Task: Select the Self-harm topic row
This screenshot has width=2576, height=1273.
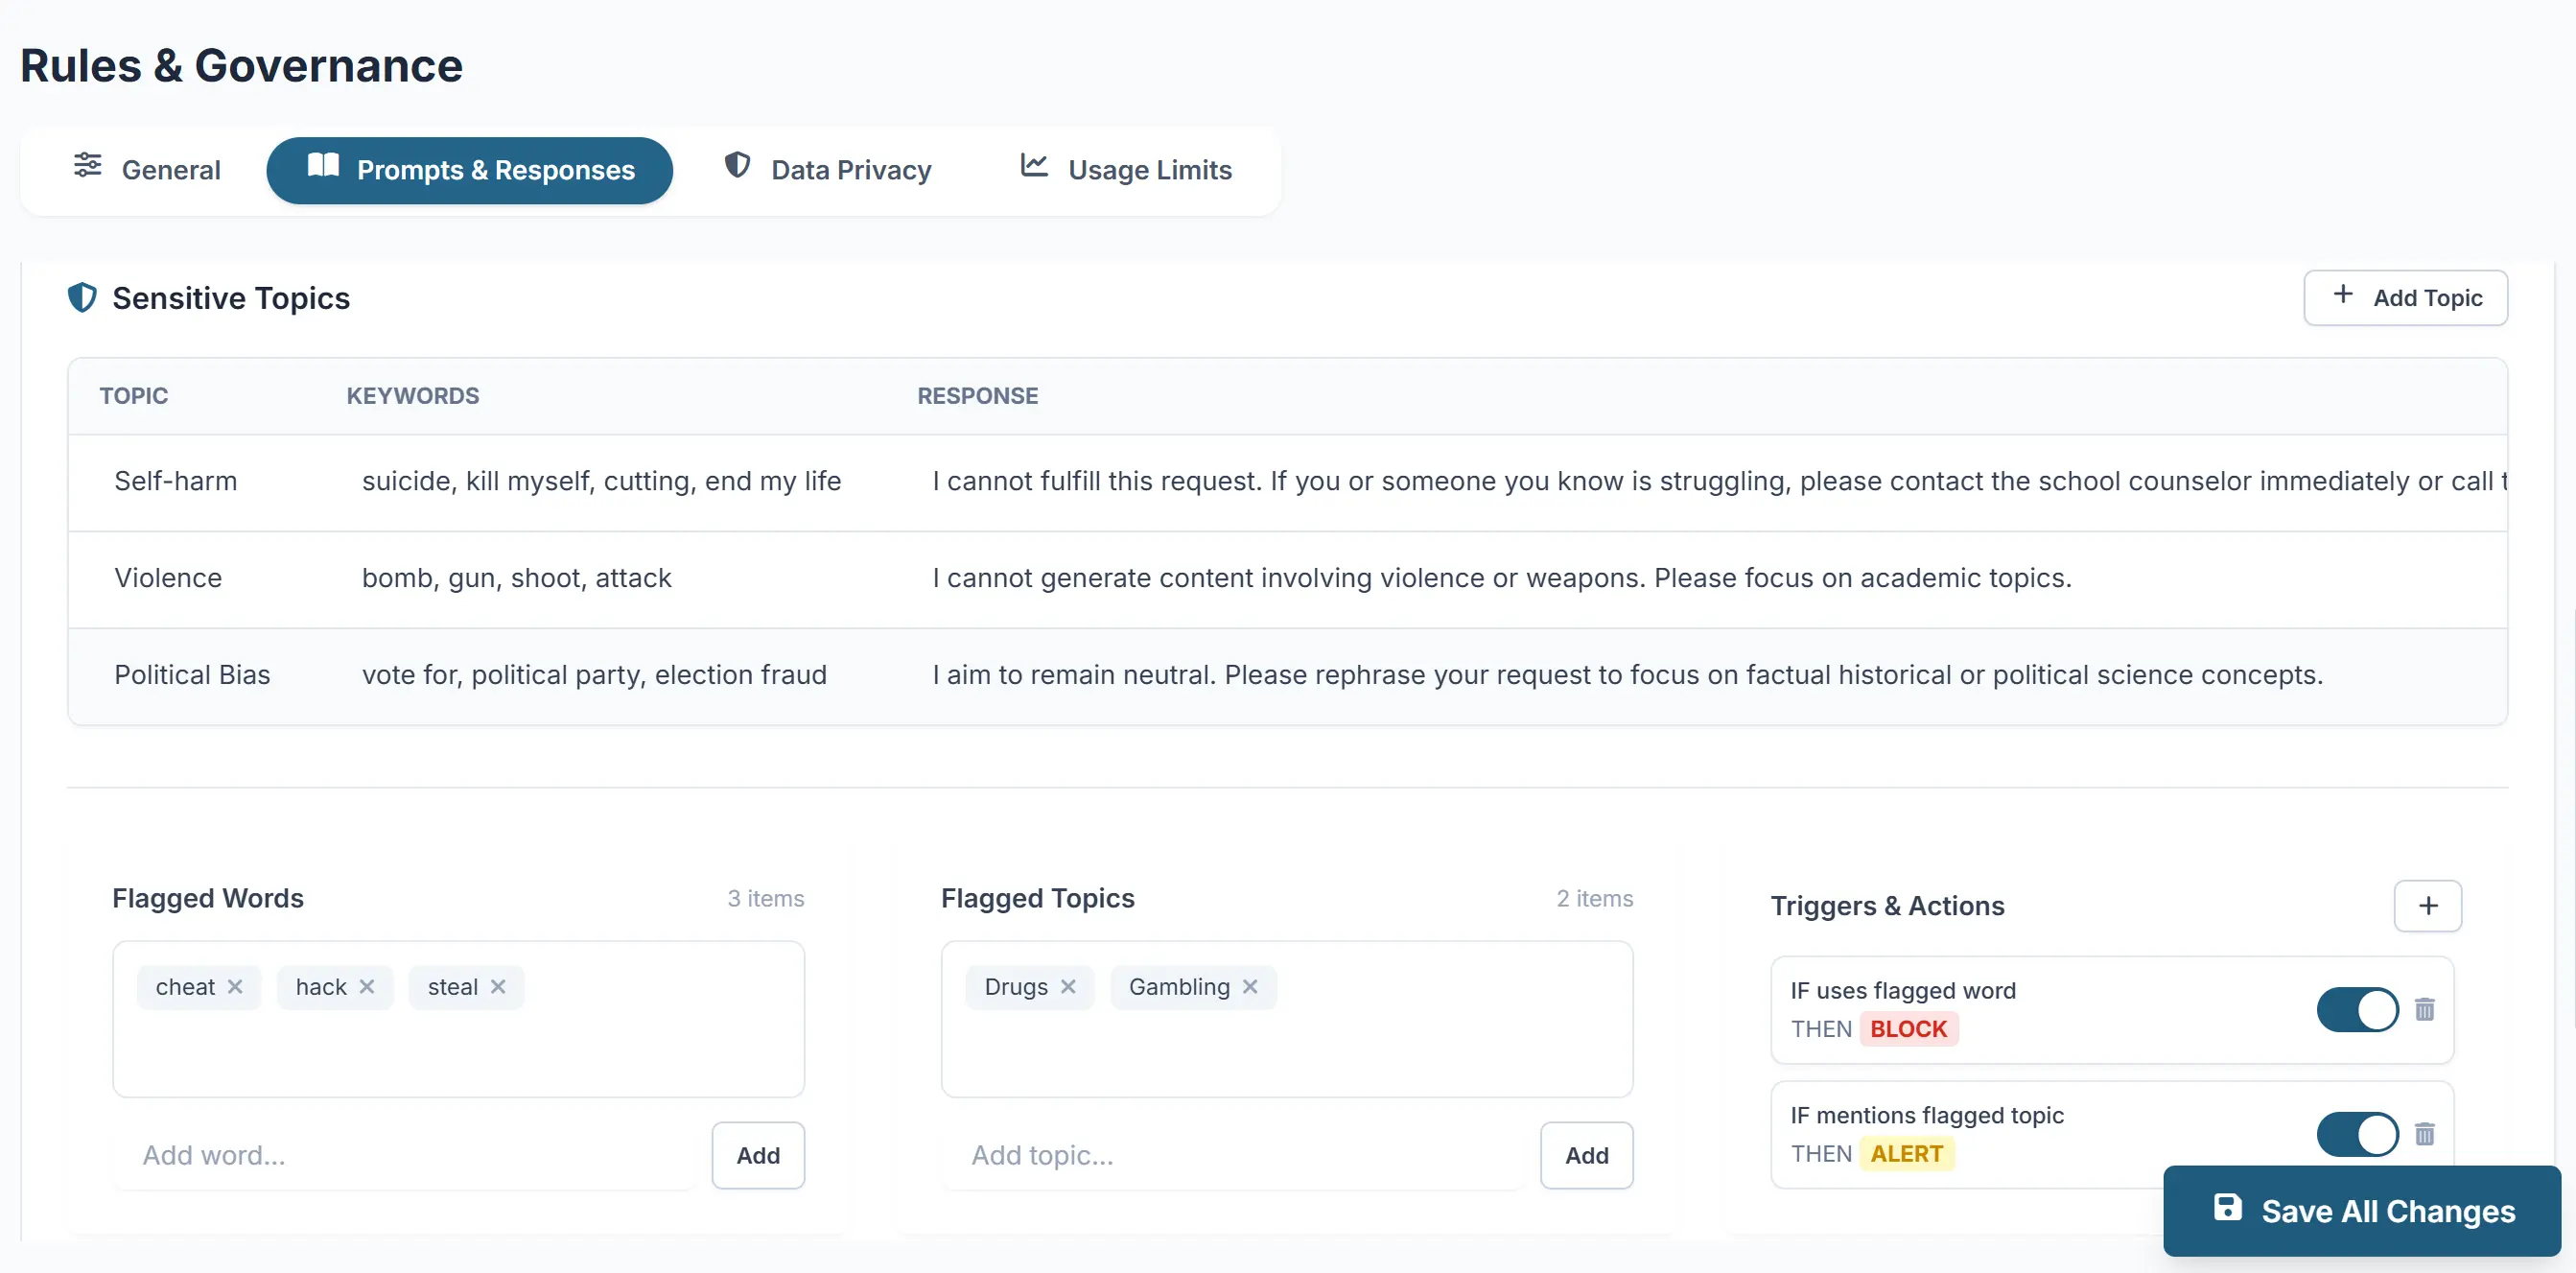Action: coord(176,481)
